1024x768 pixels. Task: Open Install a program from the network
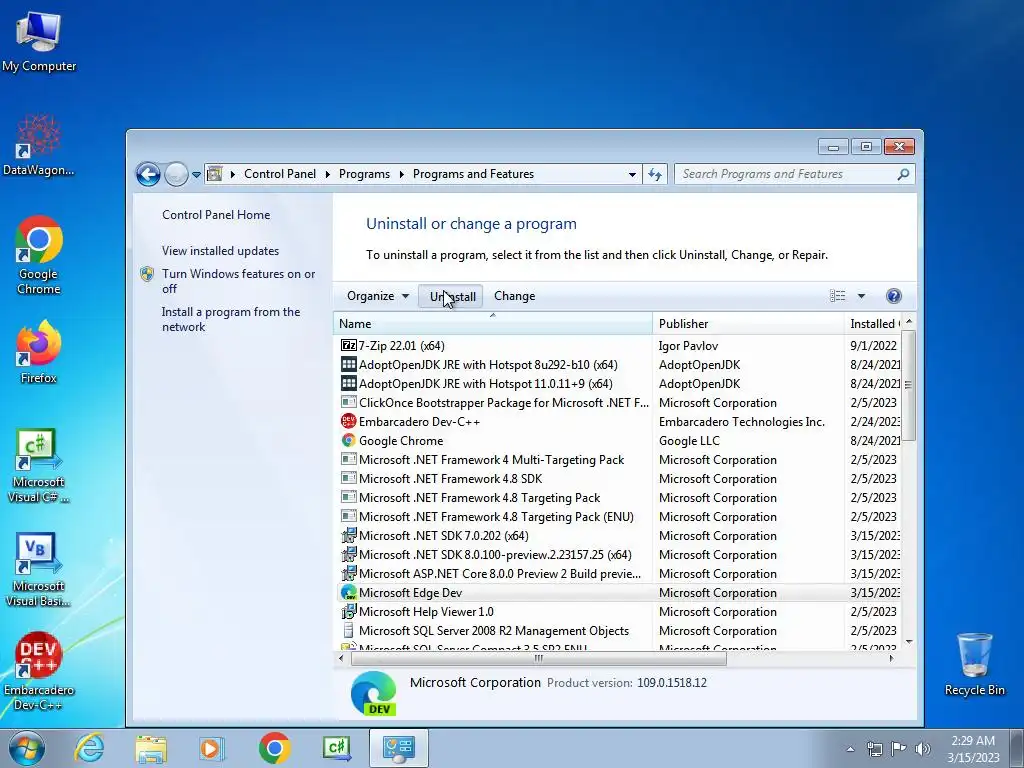(231, 319)
